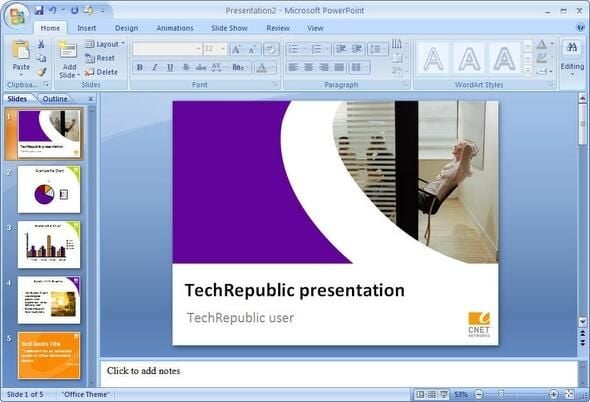Screen dimensions: 590x402
Task: Change text direction
Action: click(399, 44)
